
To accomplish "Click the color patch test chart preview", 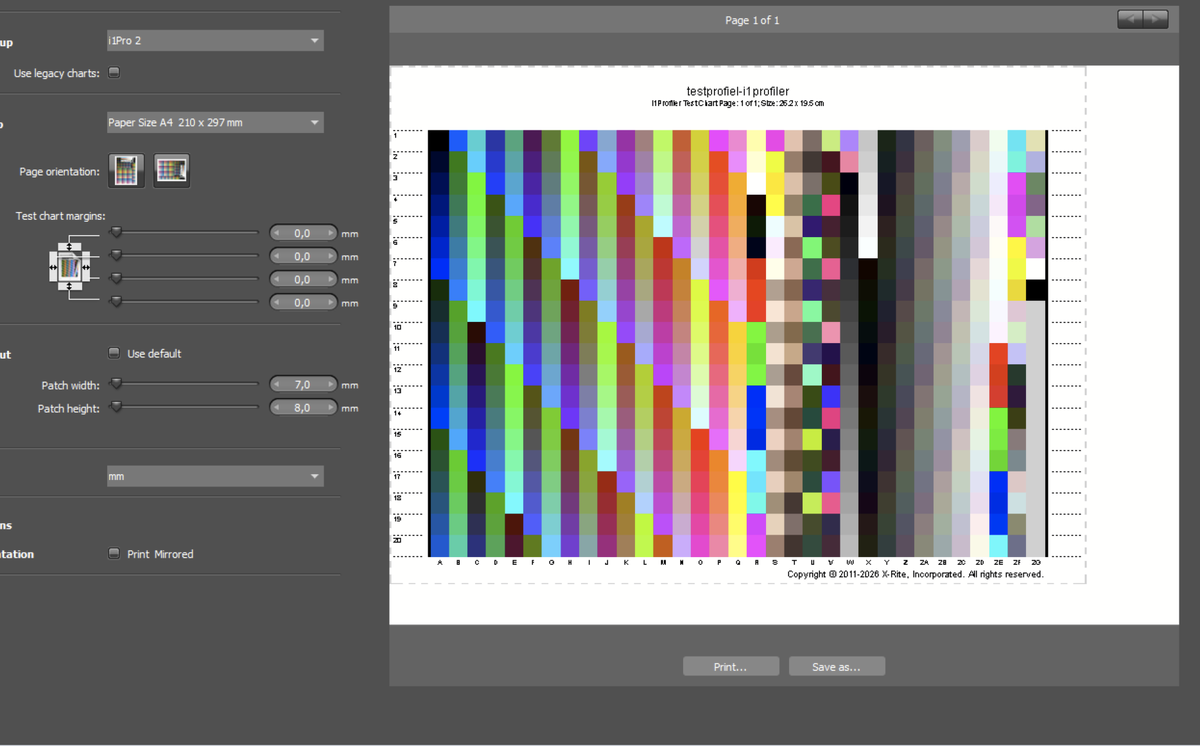I will pyautogui.click(x=737, y=343).
